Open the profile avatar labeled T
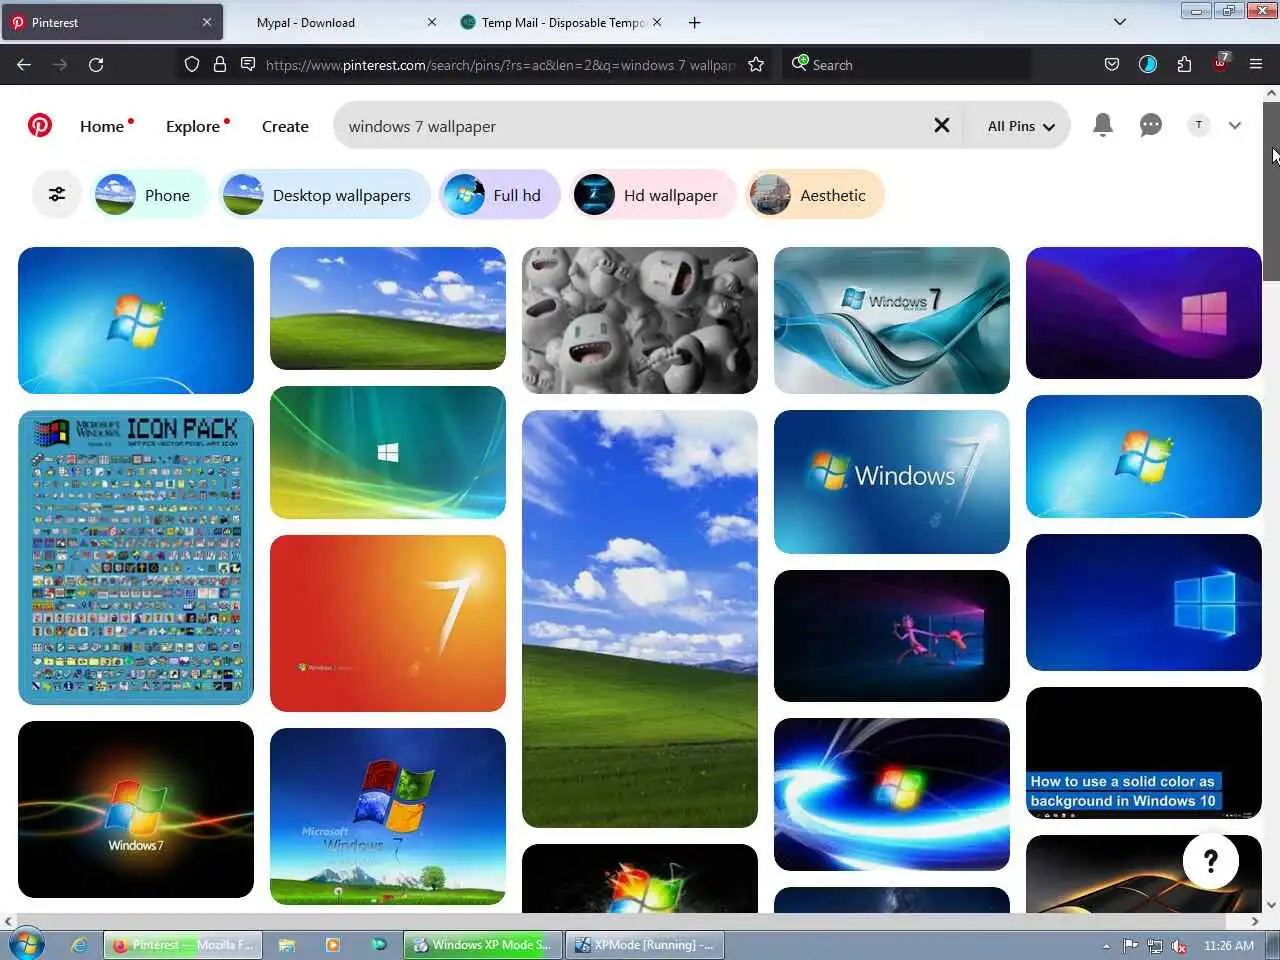Viewport: 1280px width, 960px height. click(x=1198, y=125)
